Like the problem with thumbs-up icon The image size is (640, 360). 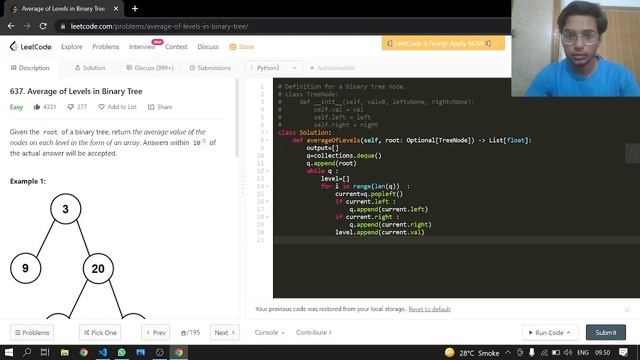37,107
